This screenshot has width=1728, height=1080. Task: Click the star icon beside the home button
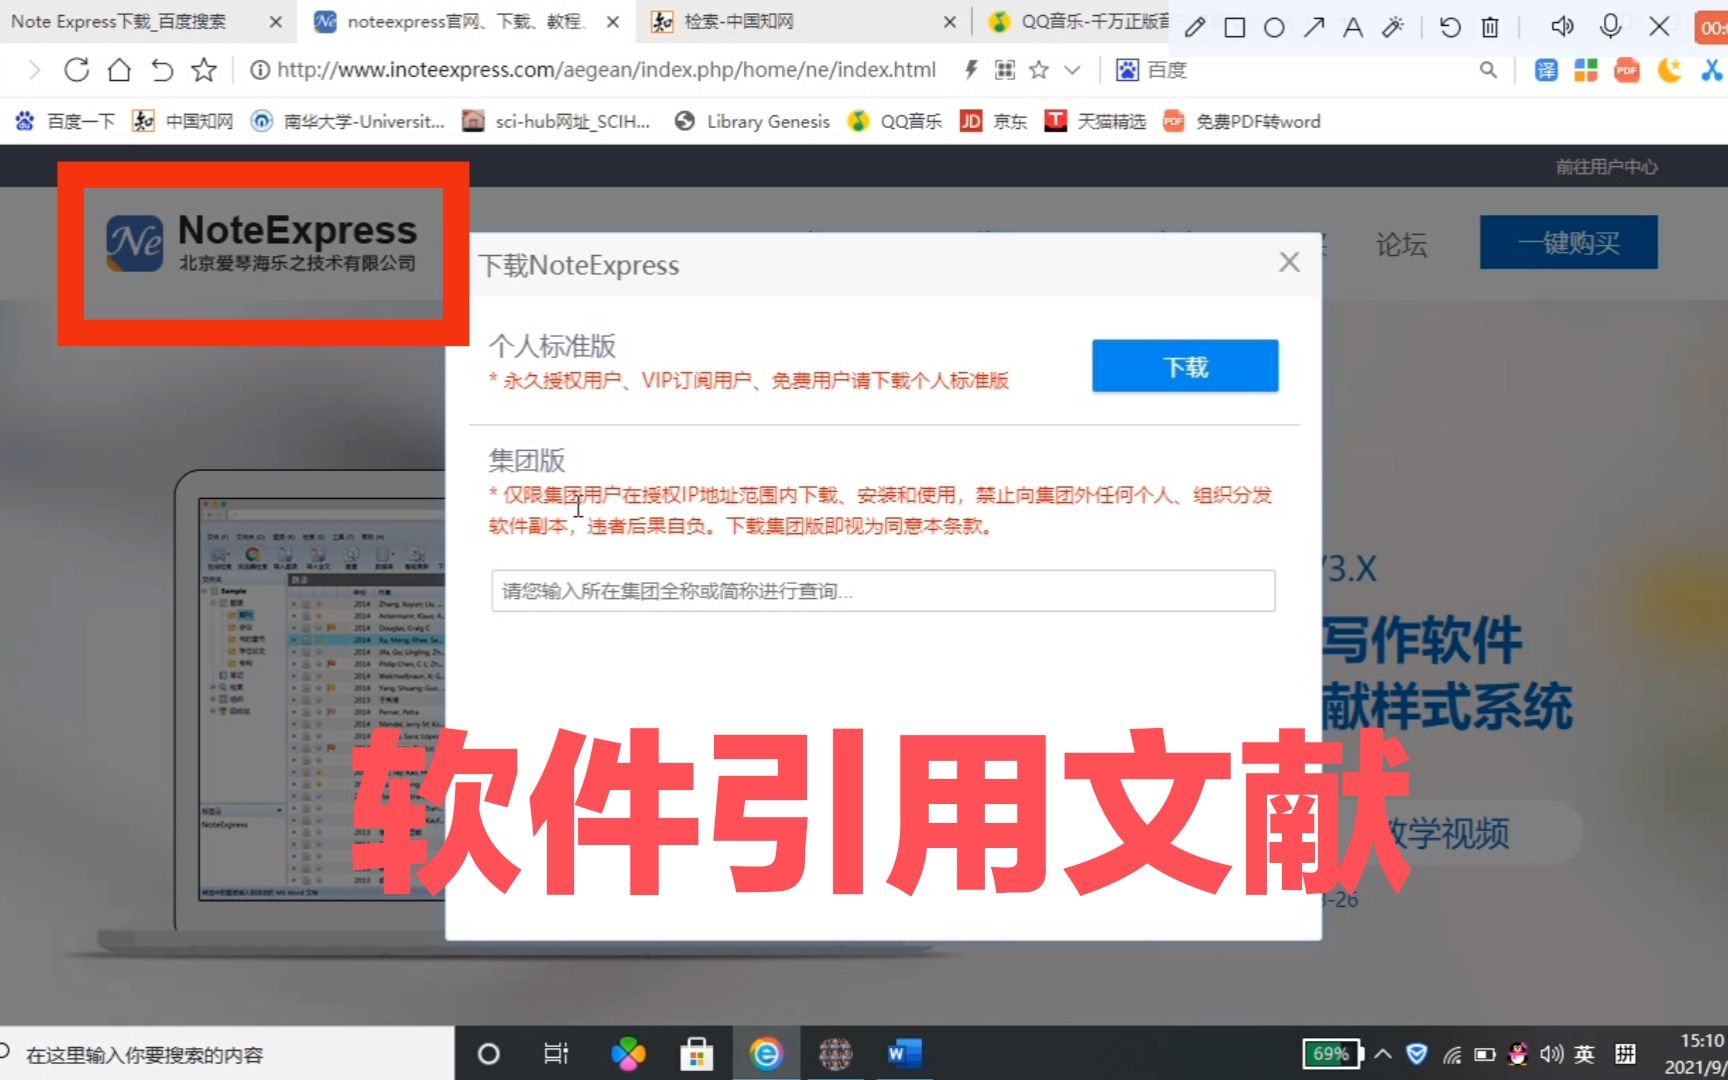204,69
